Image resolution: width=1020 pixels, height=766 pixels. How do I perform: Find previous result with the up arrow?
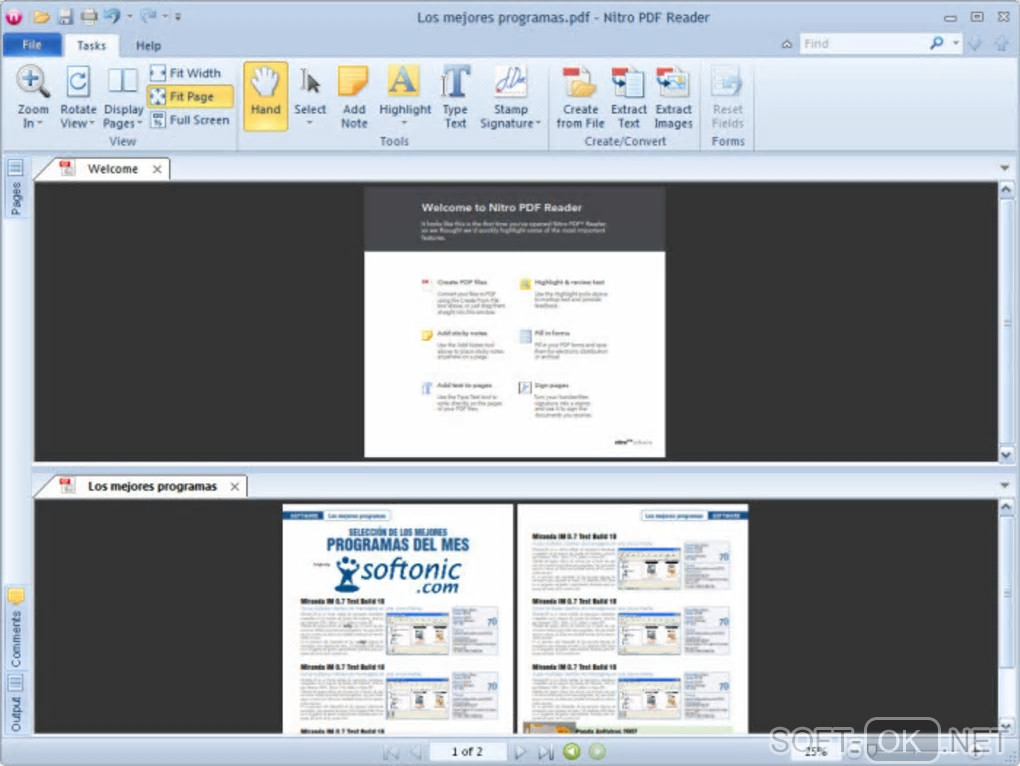tap(1001, 44)
